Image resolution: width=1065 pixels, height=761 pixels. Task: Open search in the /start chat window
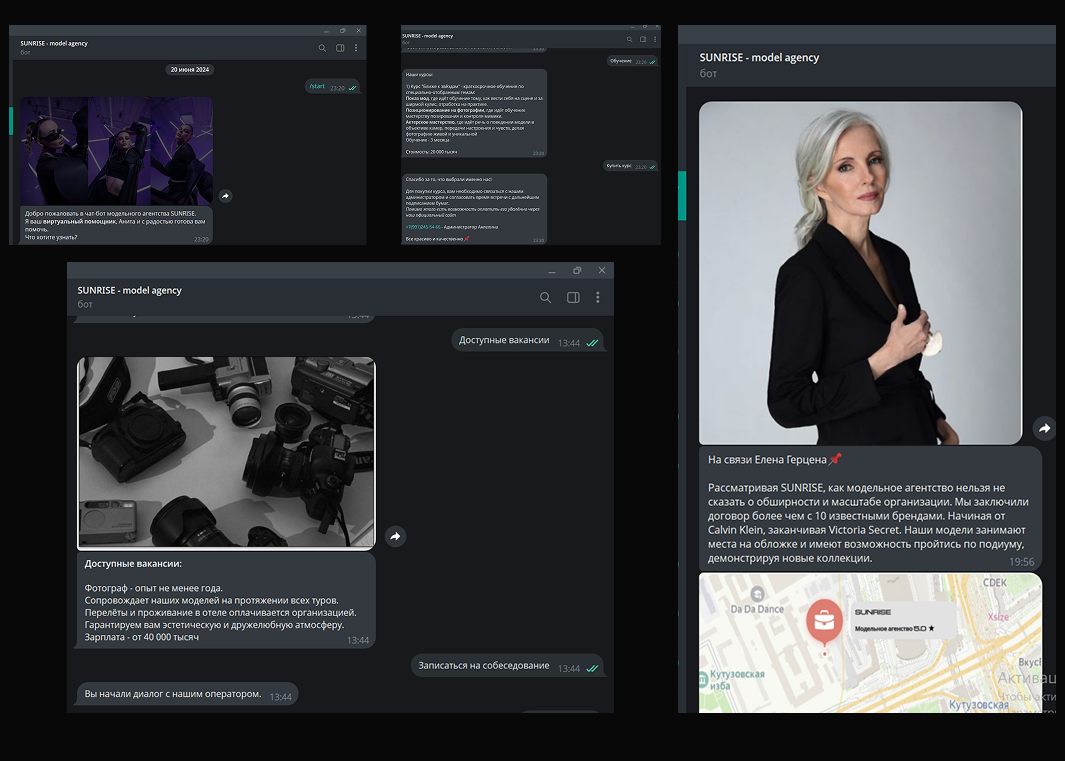pos(322,48)
